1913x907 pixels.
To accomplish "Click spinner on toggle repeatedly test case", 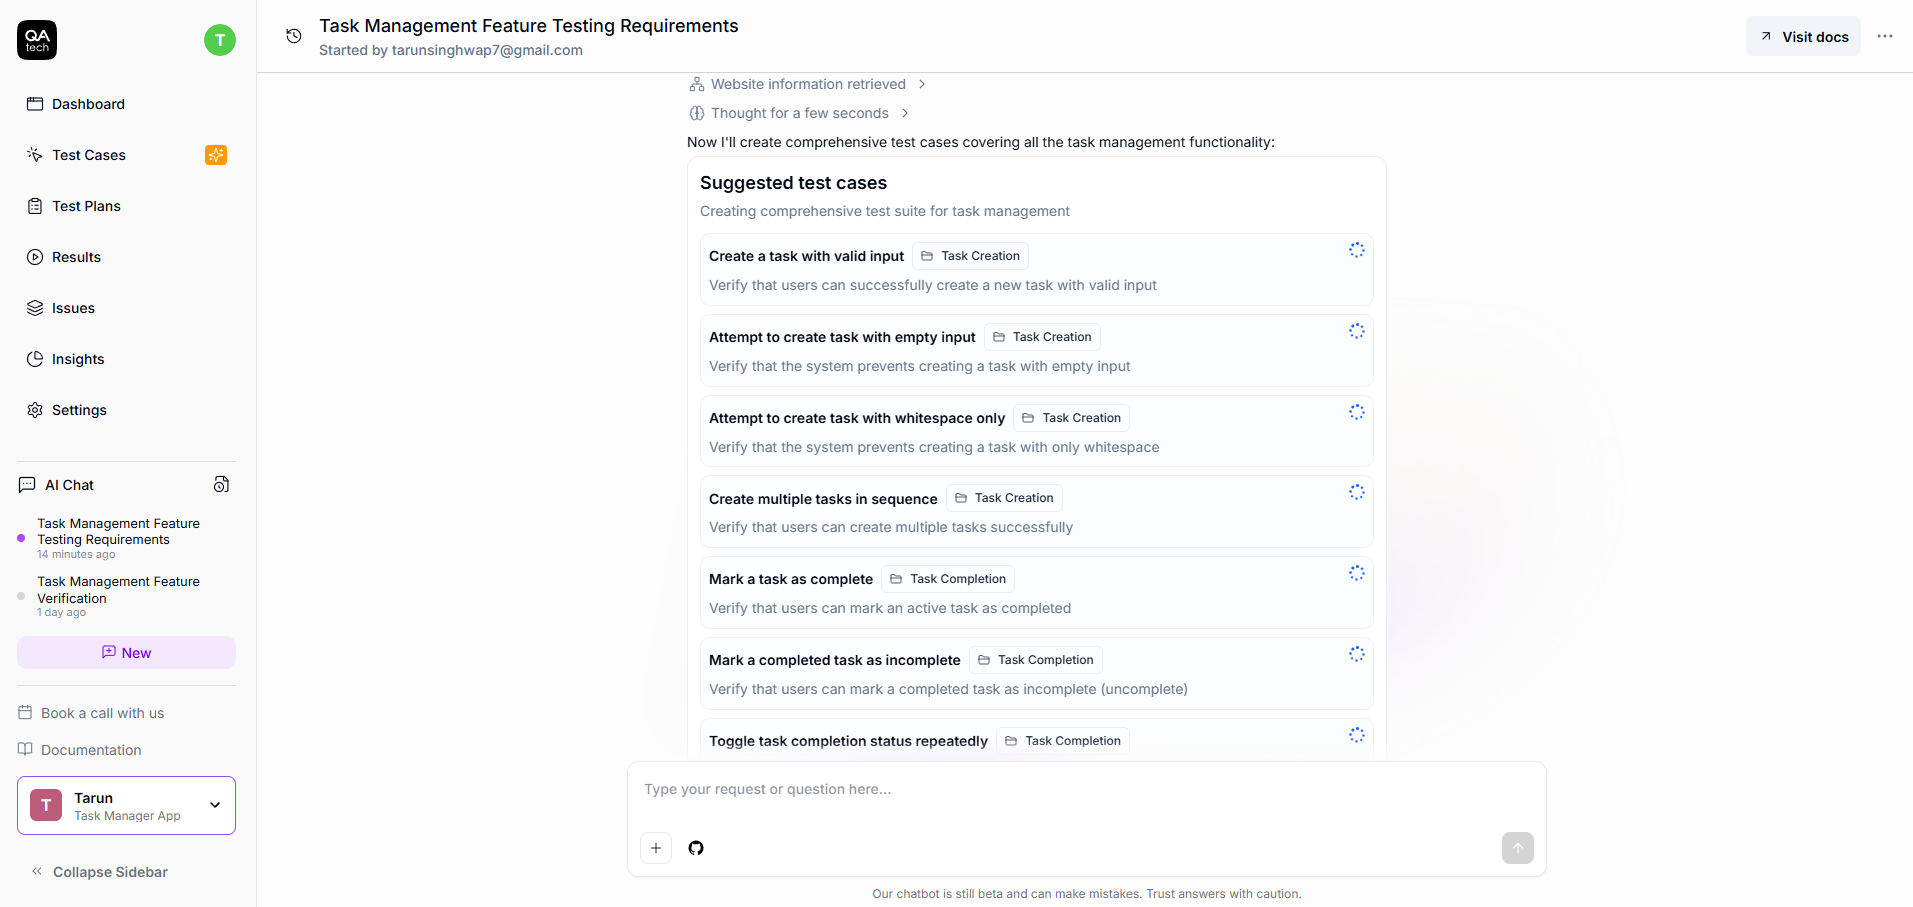I will [x=1356, y=735].
